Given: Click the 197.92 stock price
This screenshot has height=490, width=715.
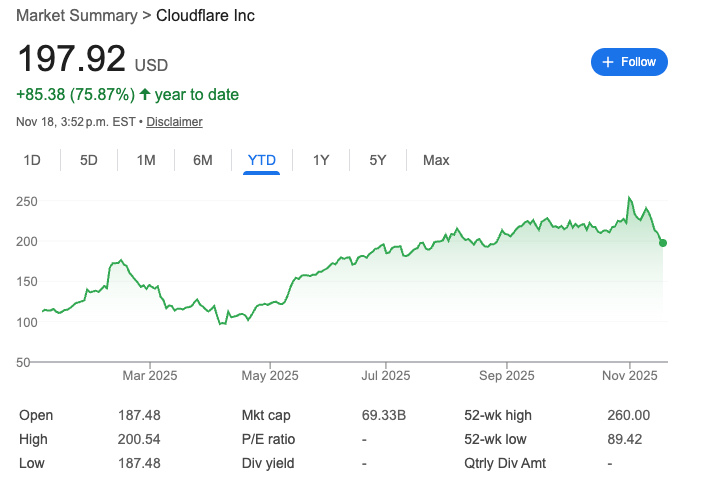Looking at the screenshot, I should [72, 59].
